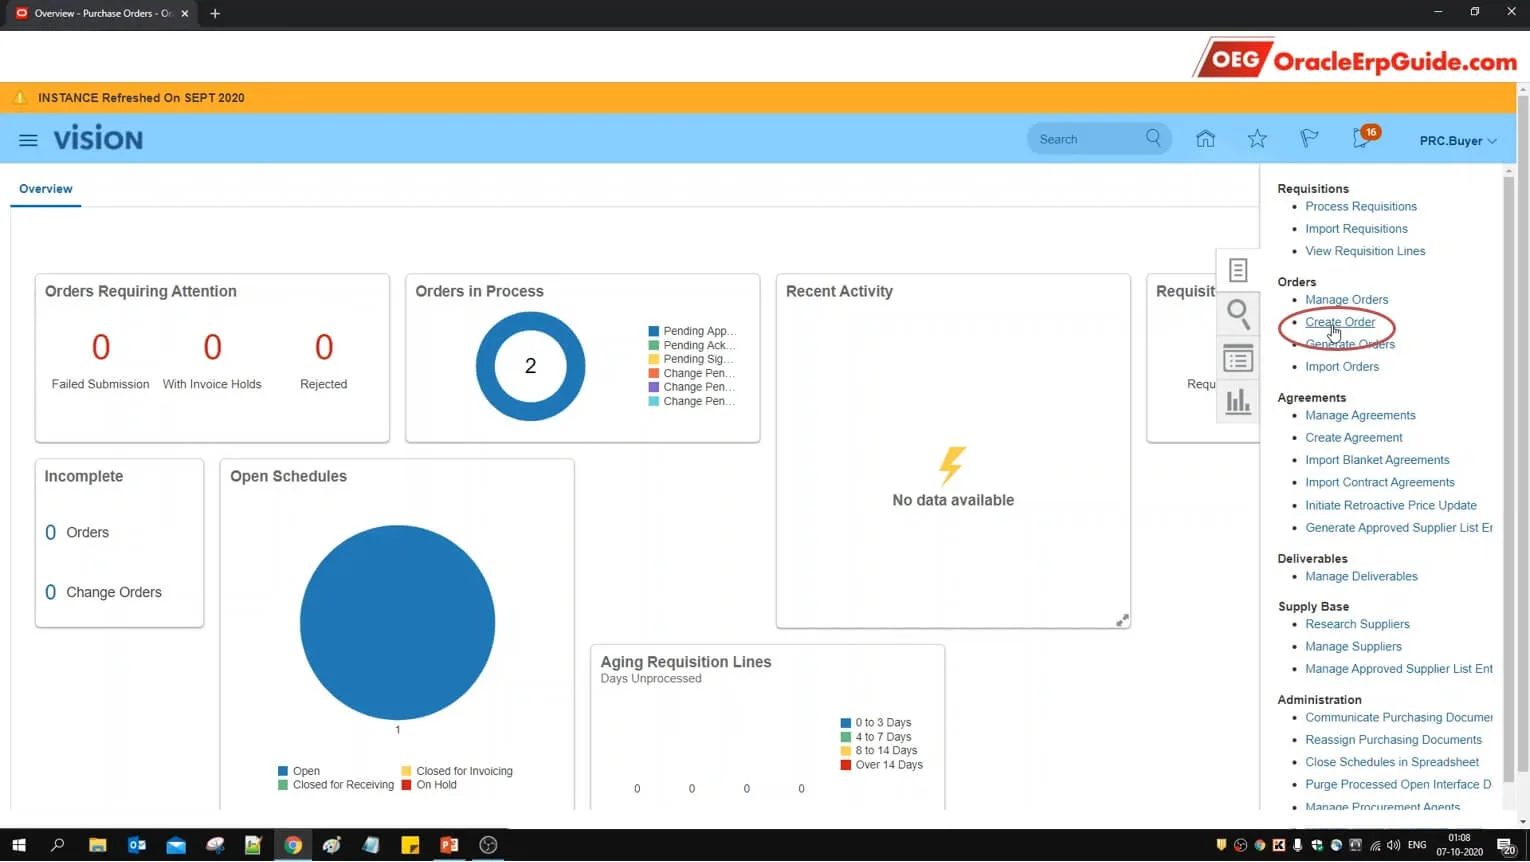Launch Outlook from the taskbar
The width and height of the screenshot is (1530, 862).
coord(137,845)
